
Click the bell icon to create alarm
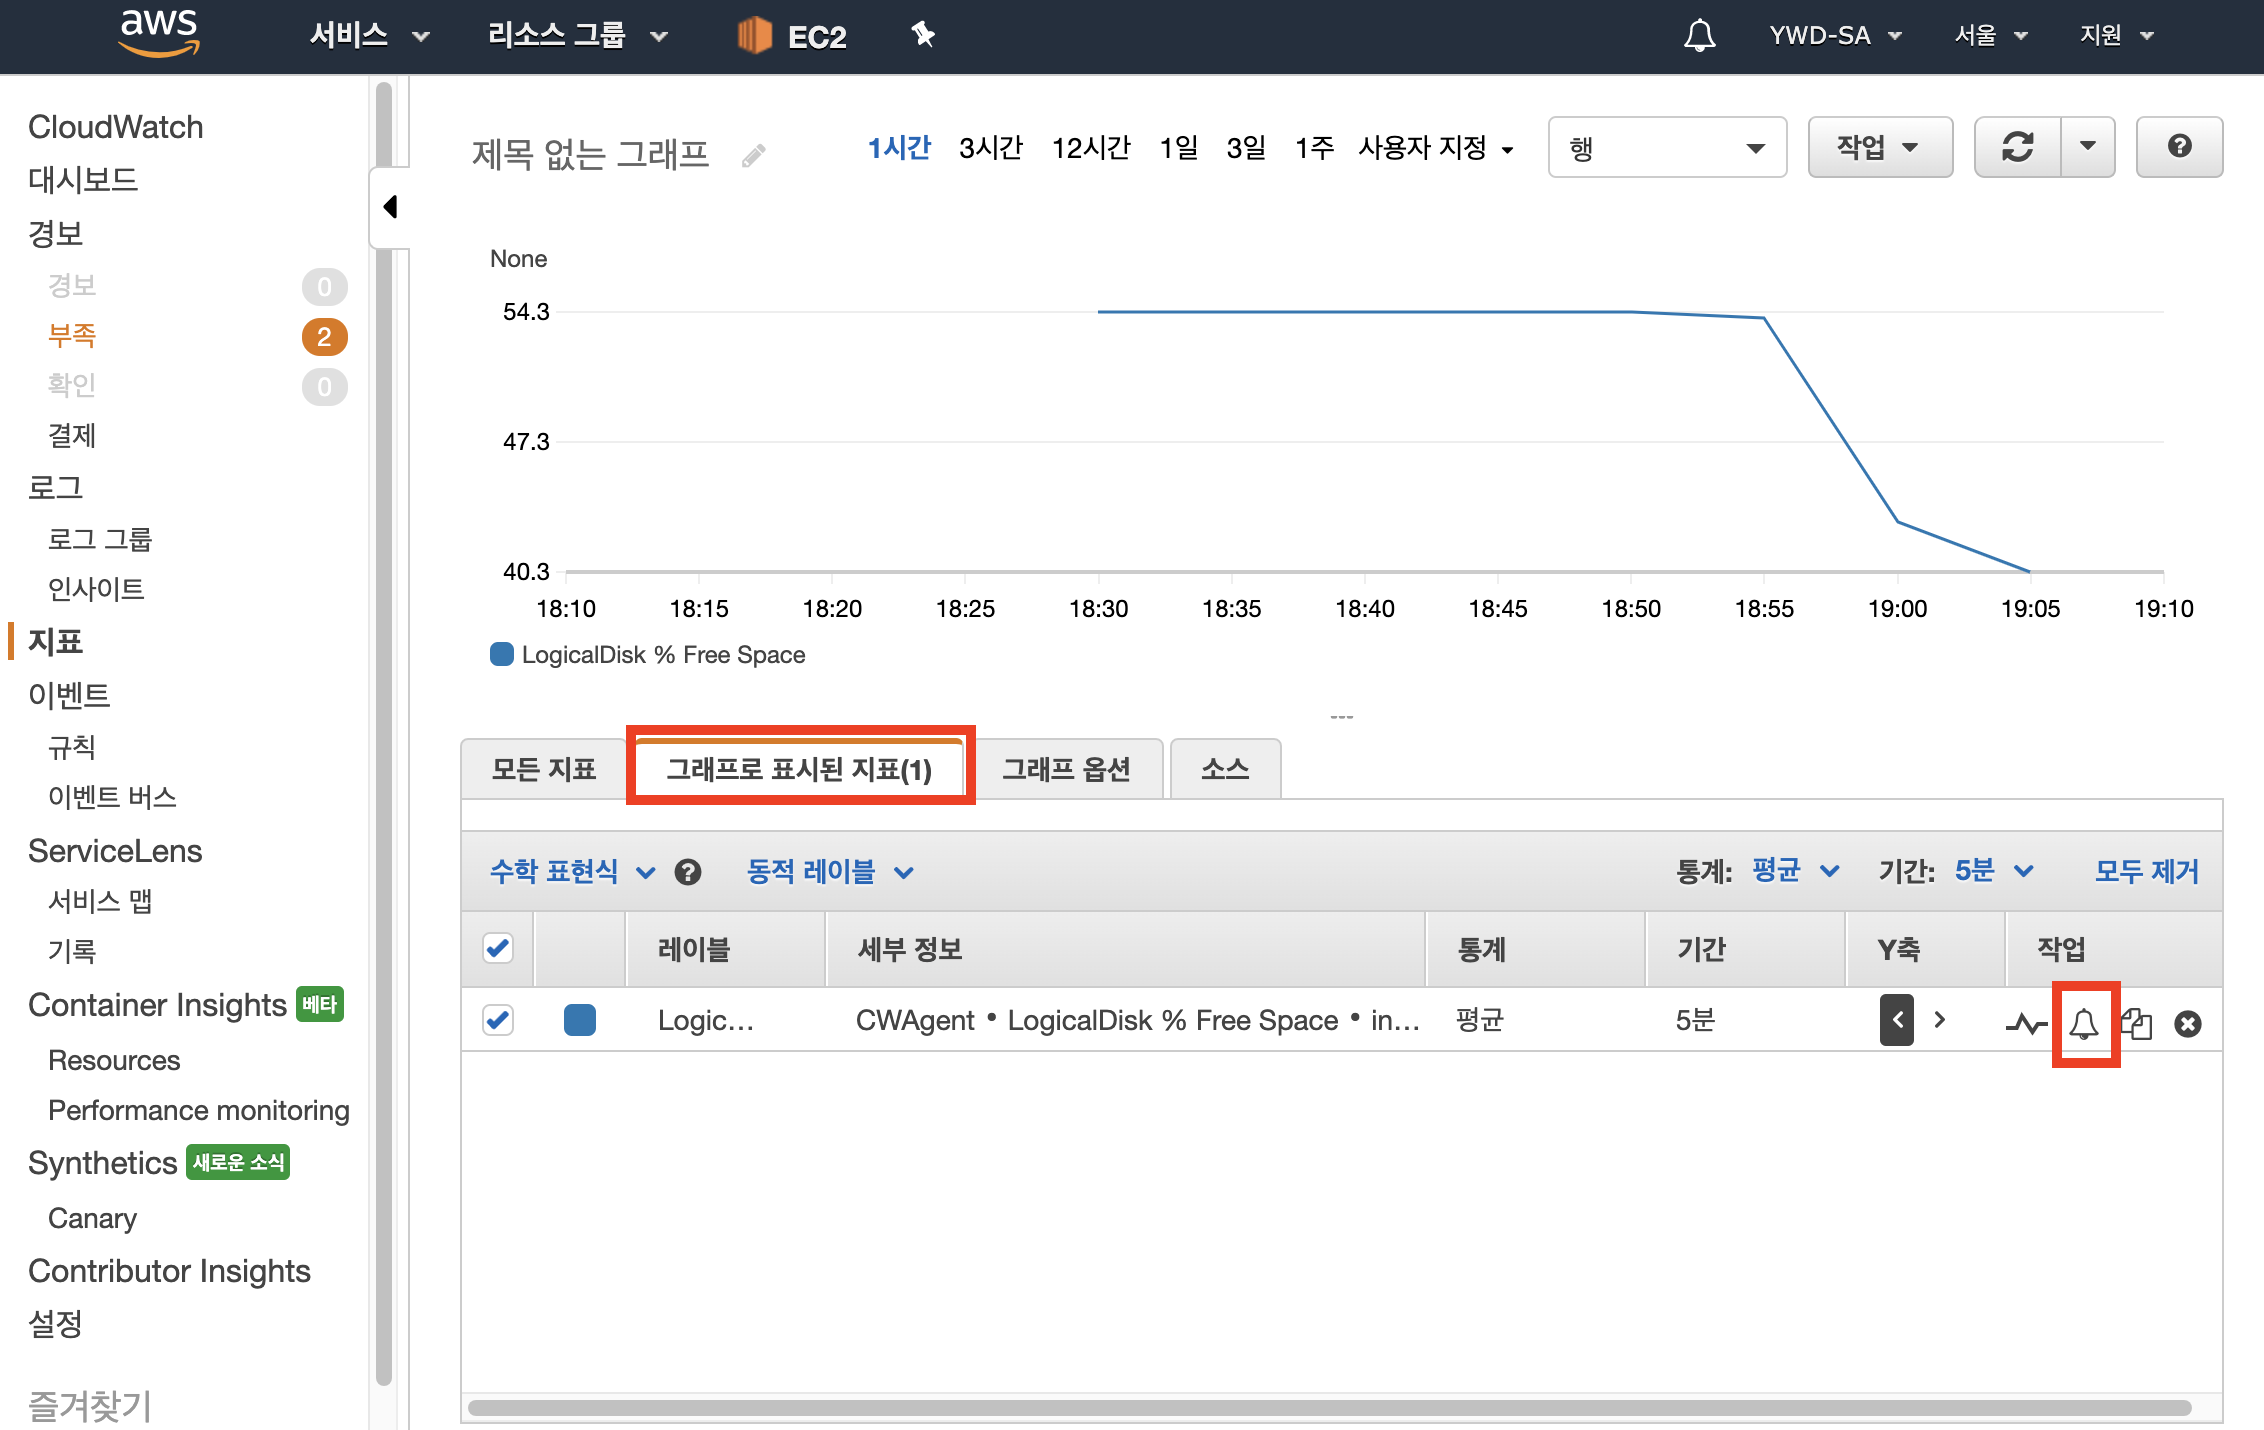point(2084,1023)
